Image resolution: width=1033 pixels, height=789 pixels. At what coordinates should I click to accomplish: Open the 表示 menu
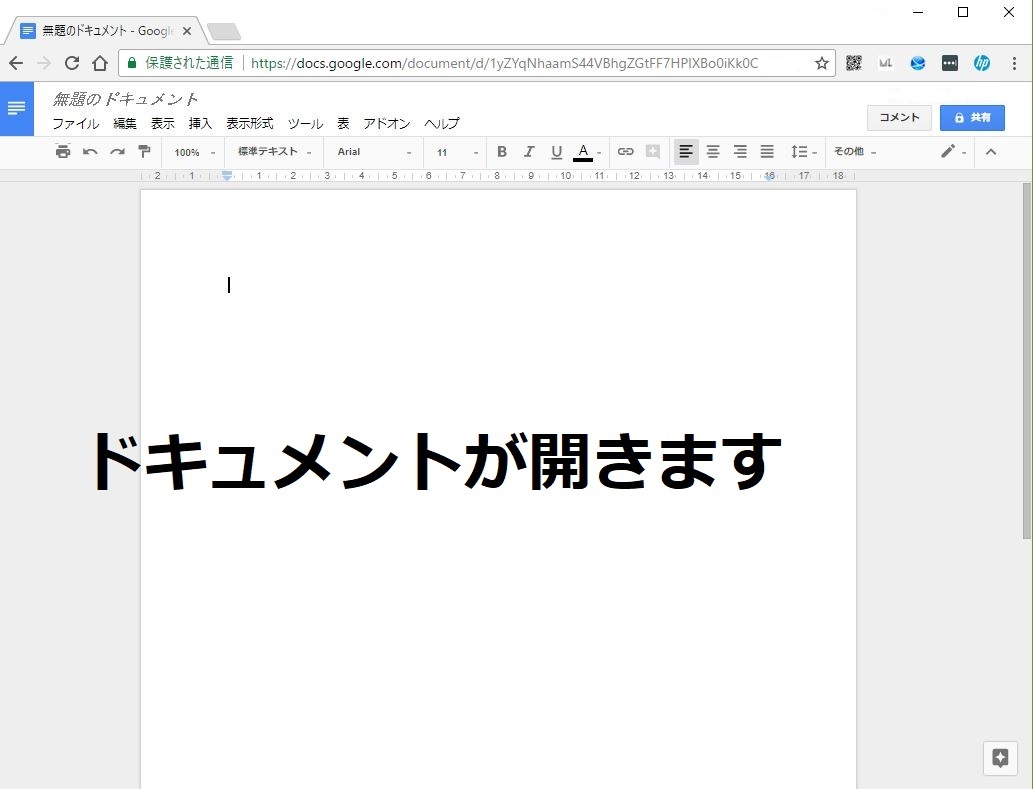coord(162,124)
